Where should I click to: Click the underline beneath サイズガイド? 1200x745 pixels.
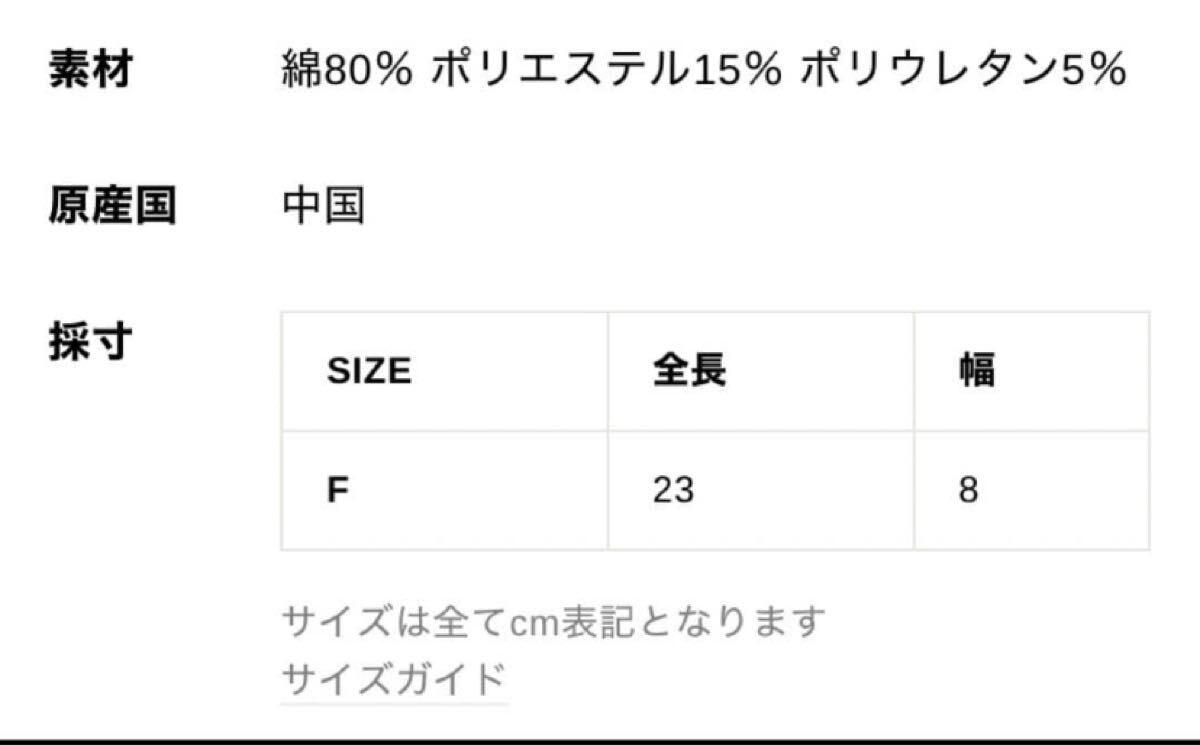click(x=394, y=702)
